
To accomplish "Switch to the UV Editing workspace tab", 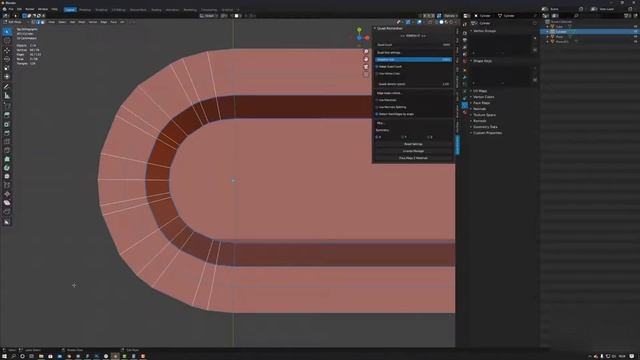I will tap(119, 9).
